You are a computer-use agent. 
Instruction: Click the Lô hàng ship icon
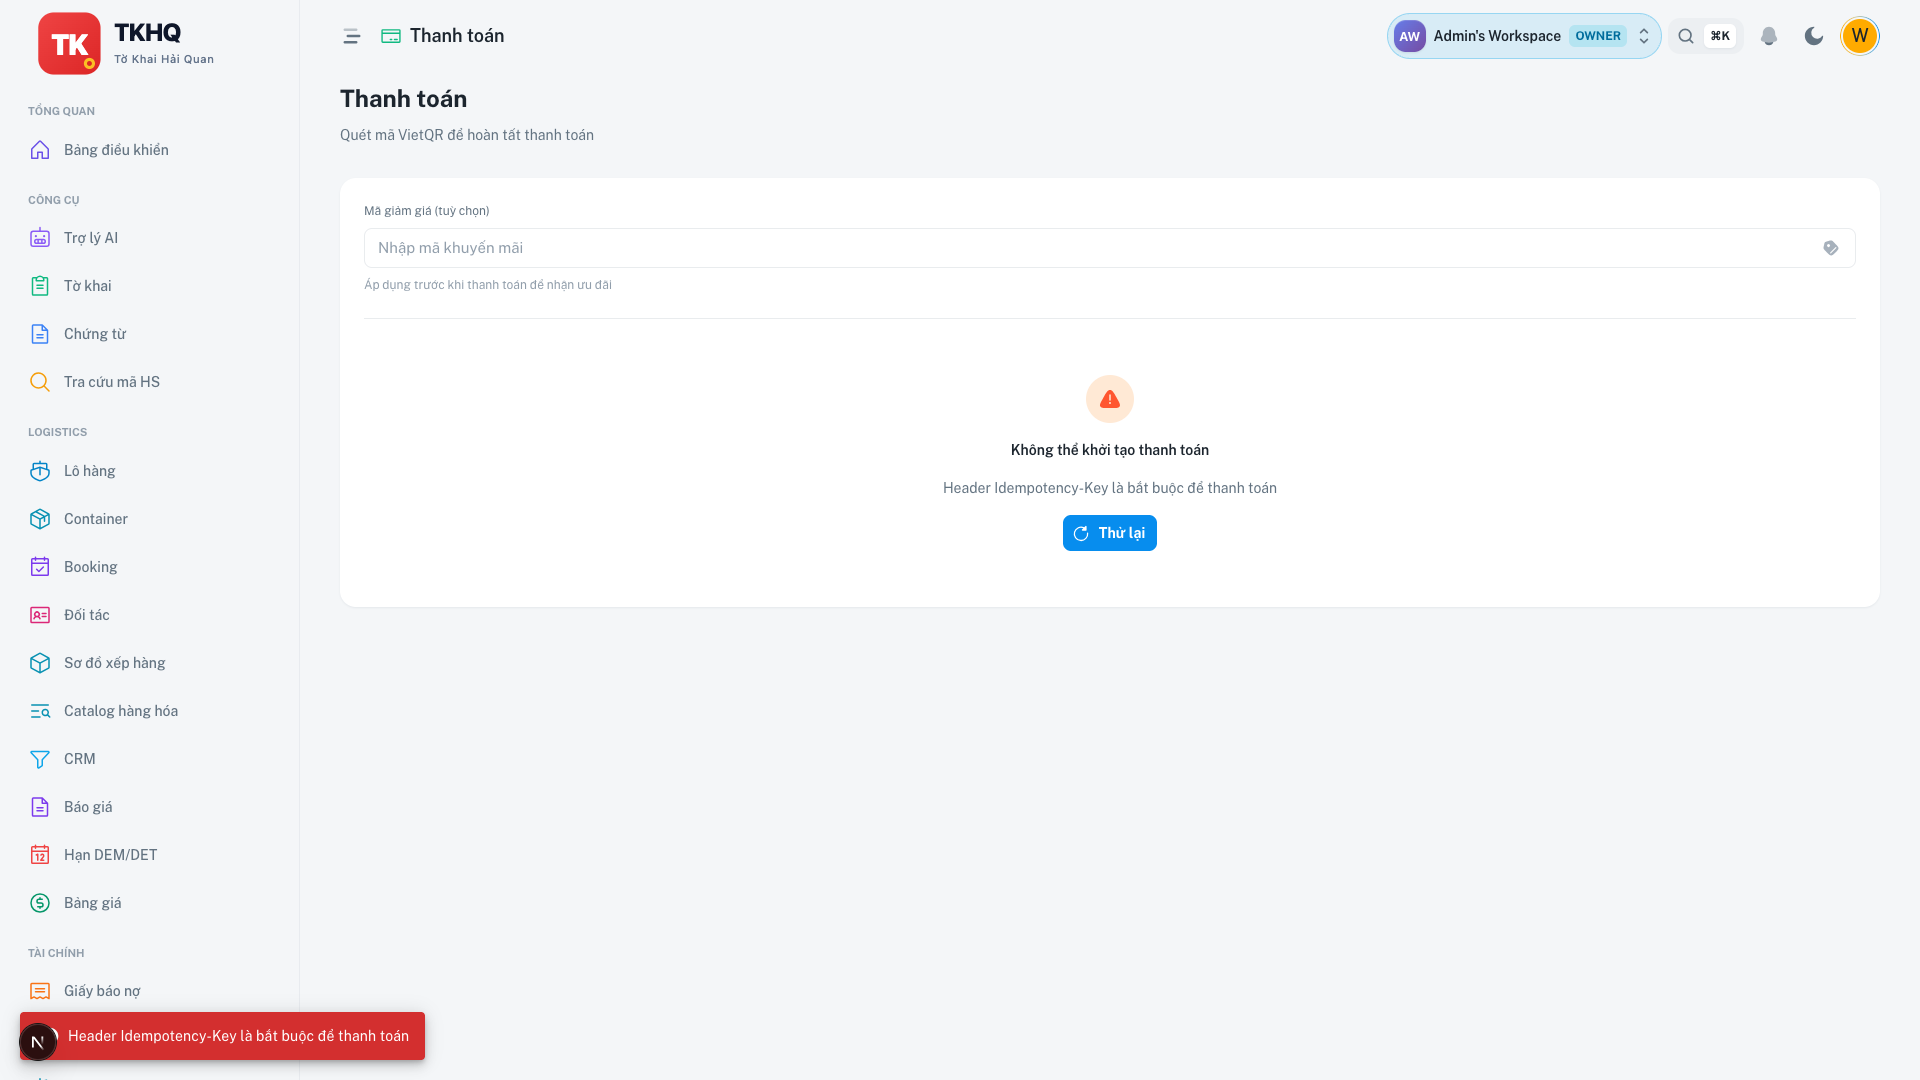pos(40,471)
